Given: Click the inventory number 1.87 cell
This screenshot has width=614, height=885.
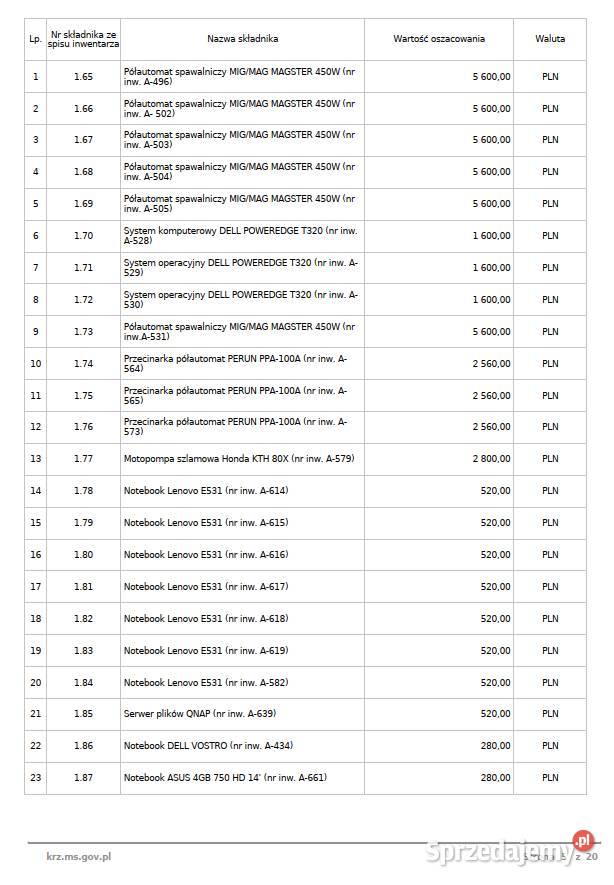Looking at the screenshot, I should pyautogui.click(x=83, y=778).
